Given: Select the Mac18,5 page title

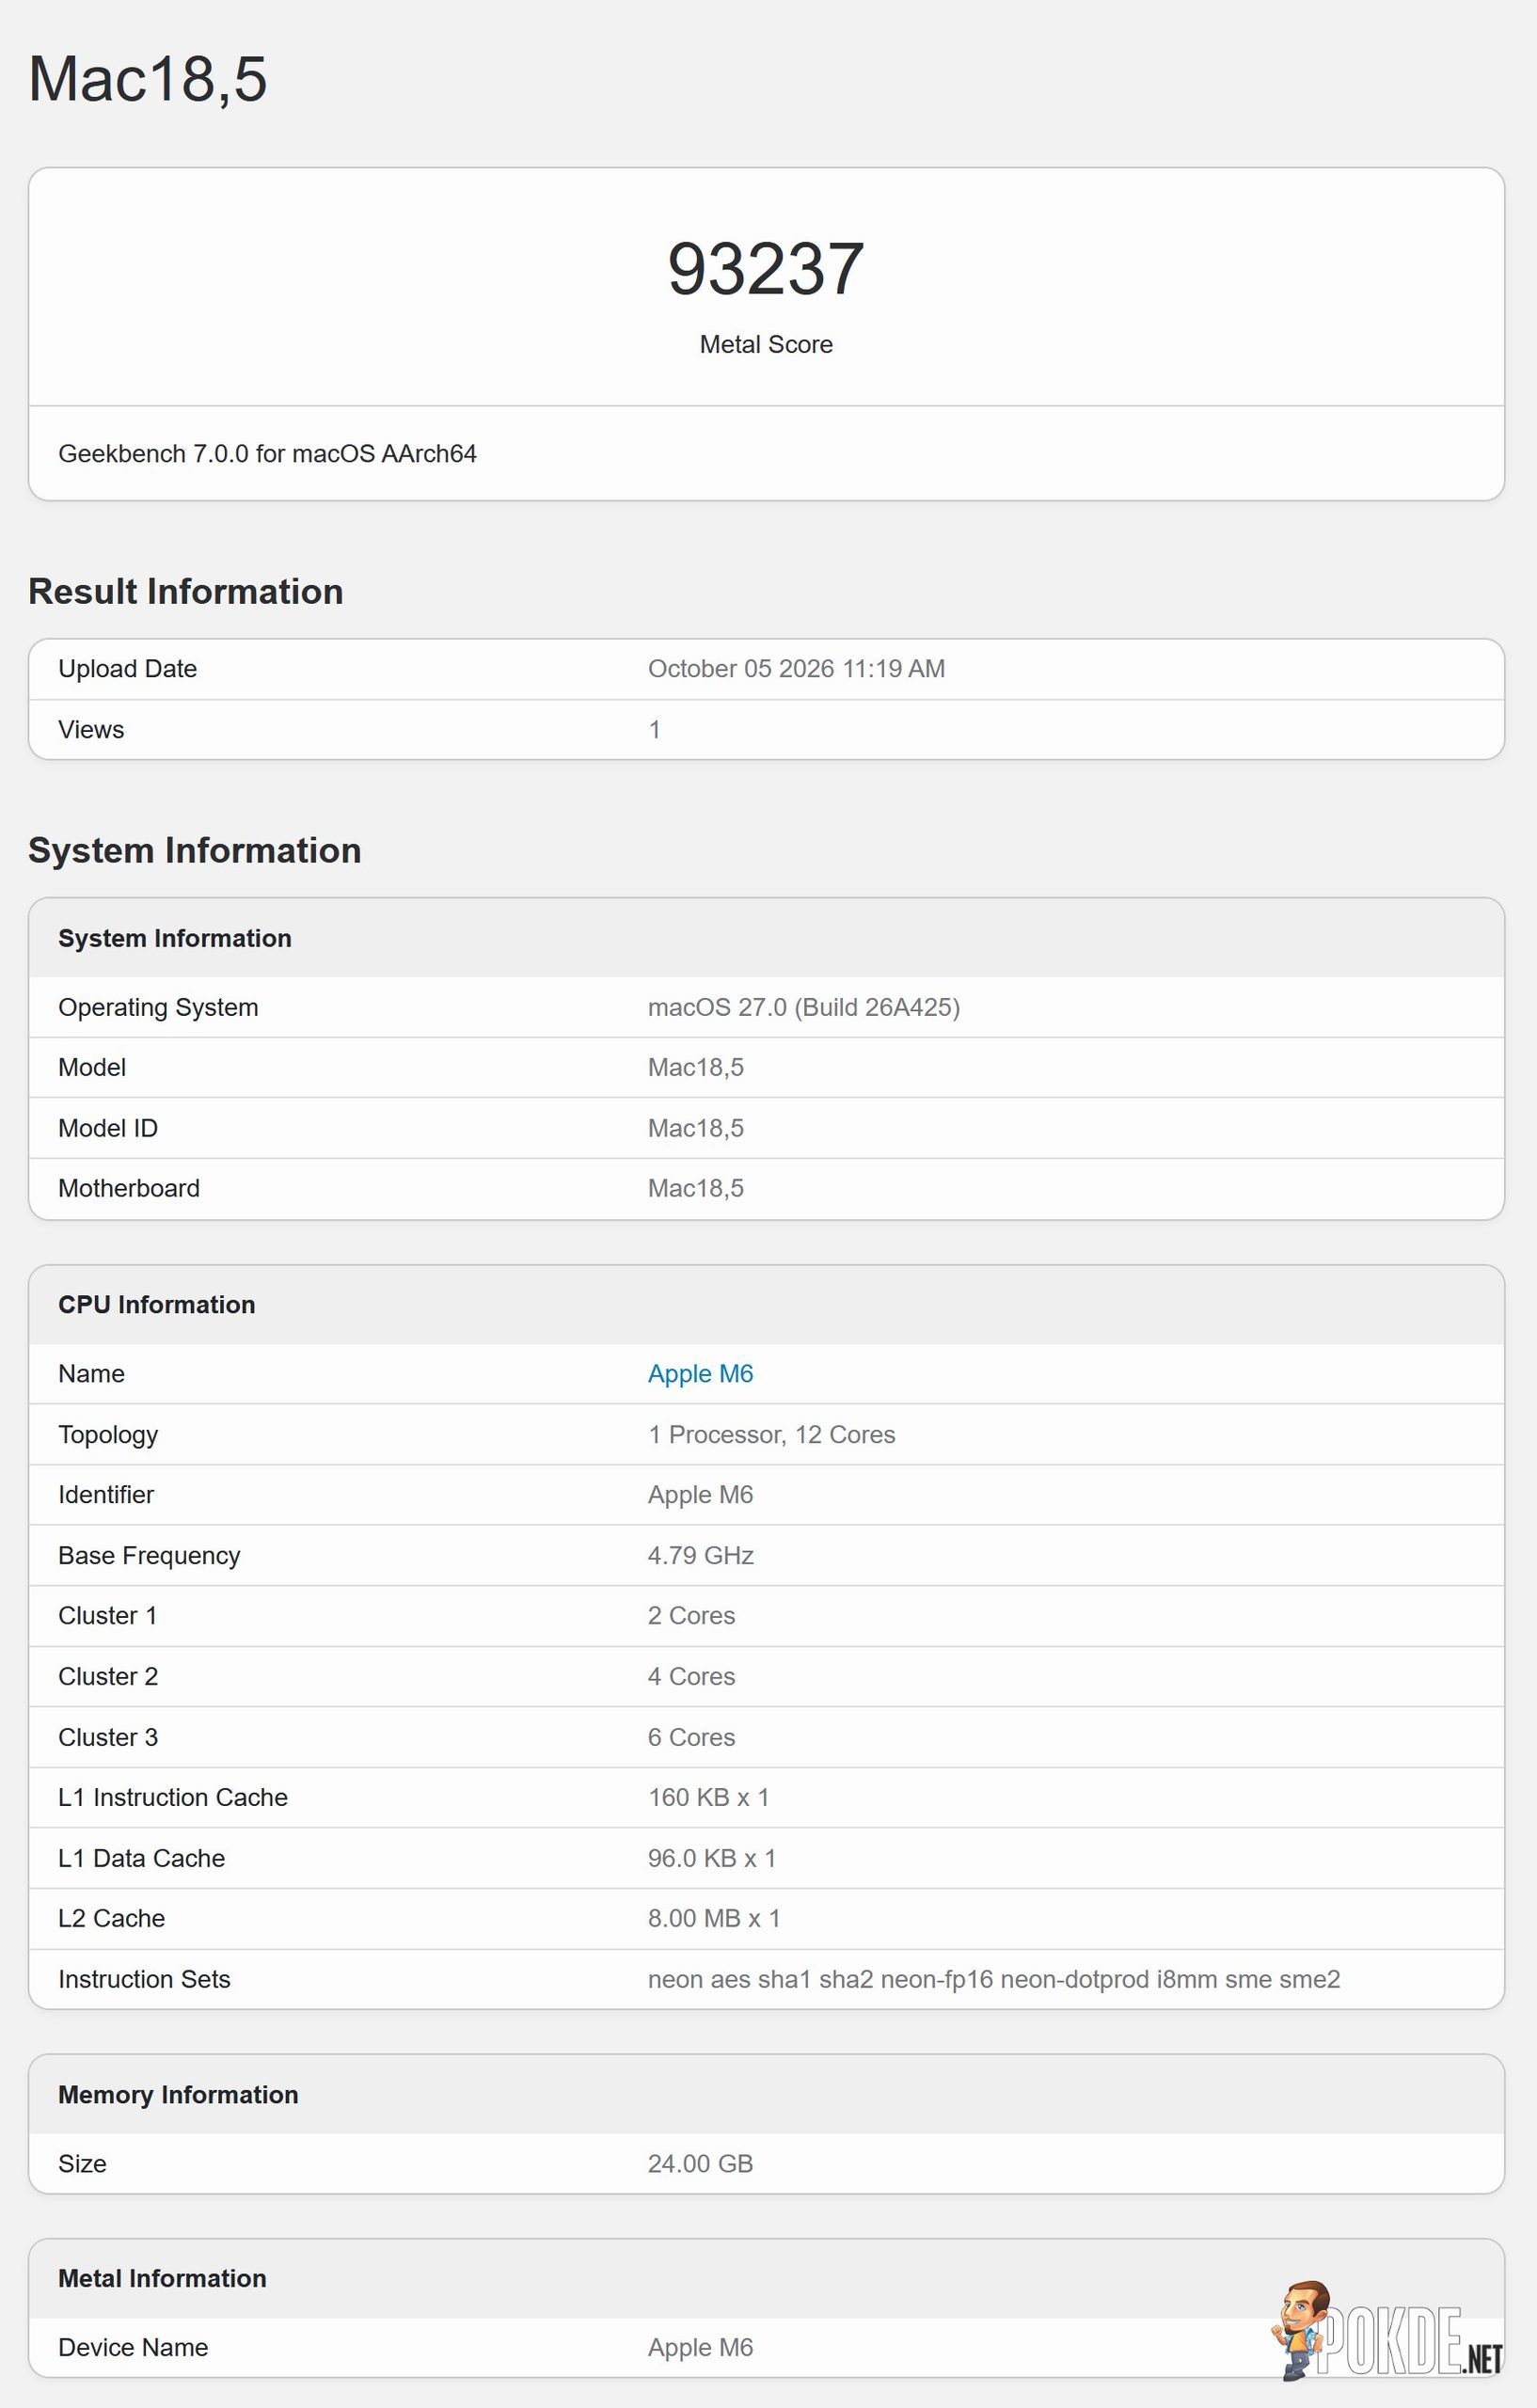Looking at the screenshot, I should [x=148, y=78].
